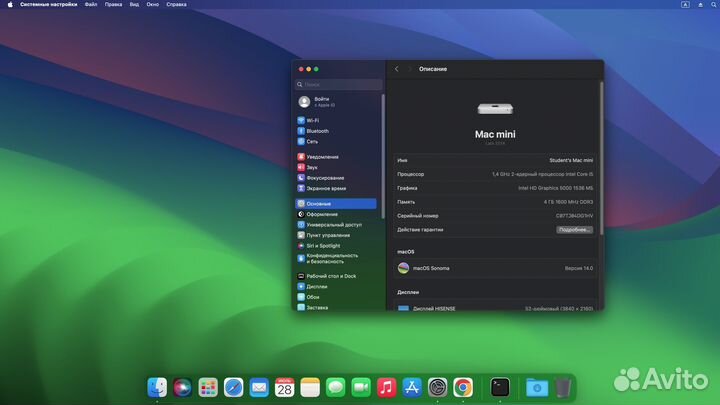Open Системные настройки menu bar item
Image resolution: width=720 pixels, height=405 pixels.
coord(49,4)
